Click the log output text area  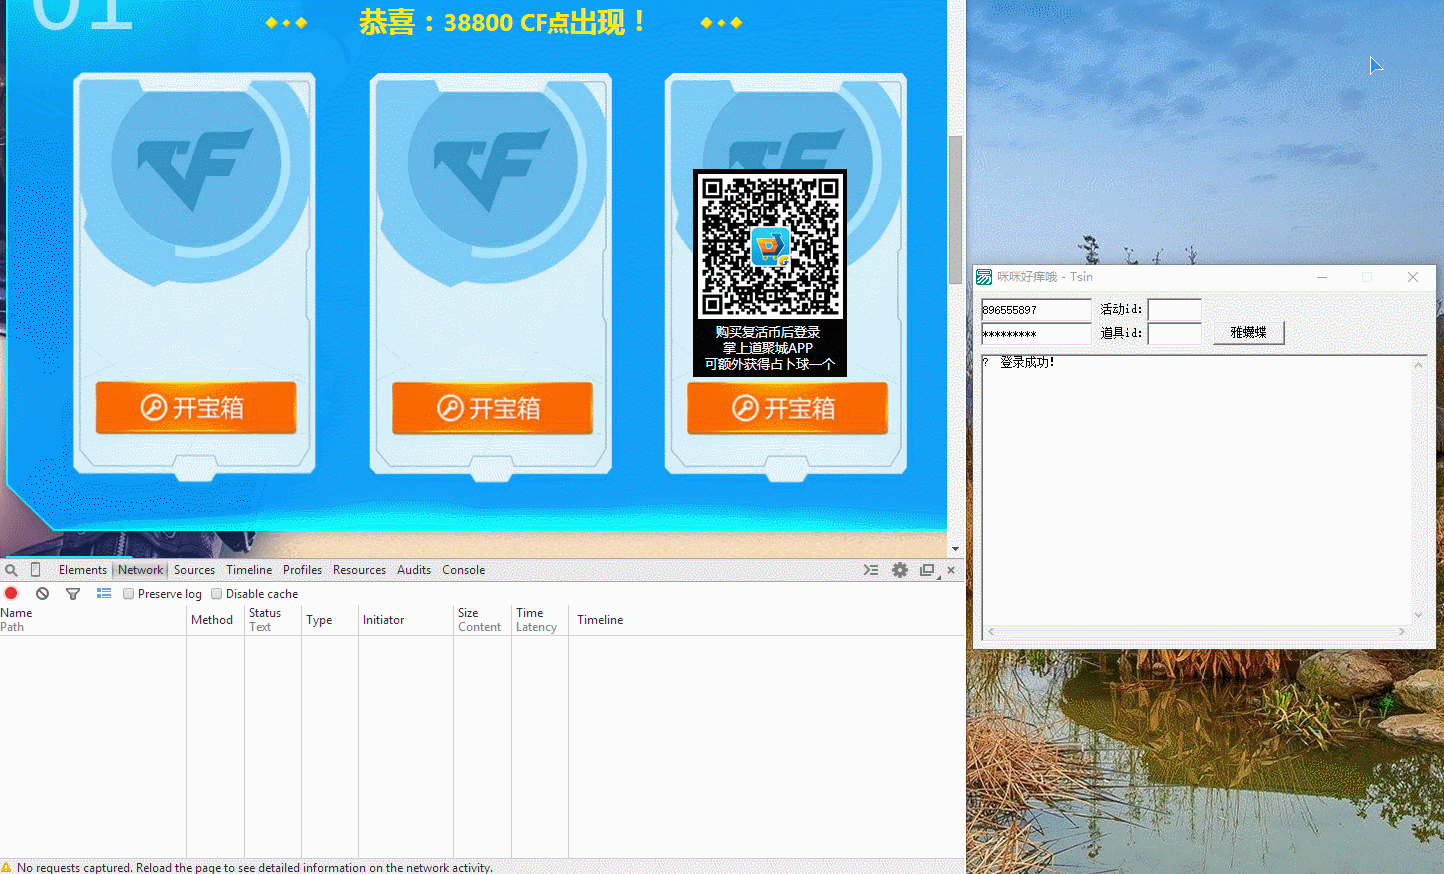pos(1196,490)
